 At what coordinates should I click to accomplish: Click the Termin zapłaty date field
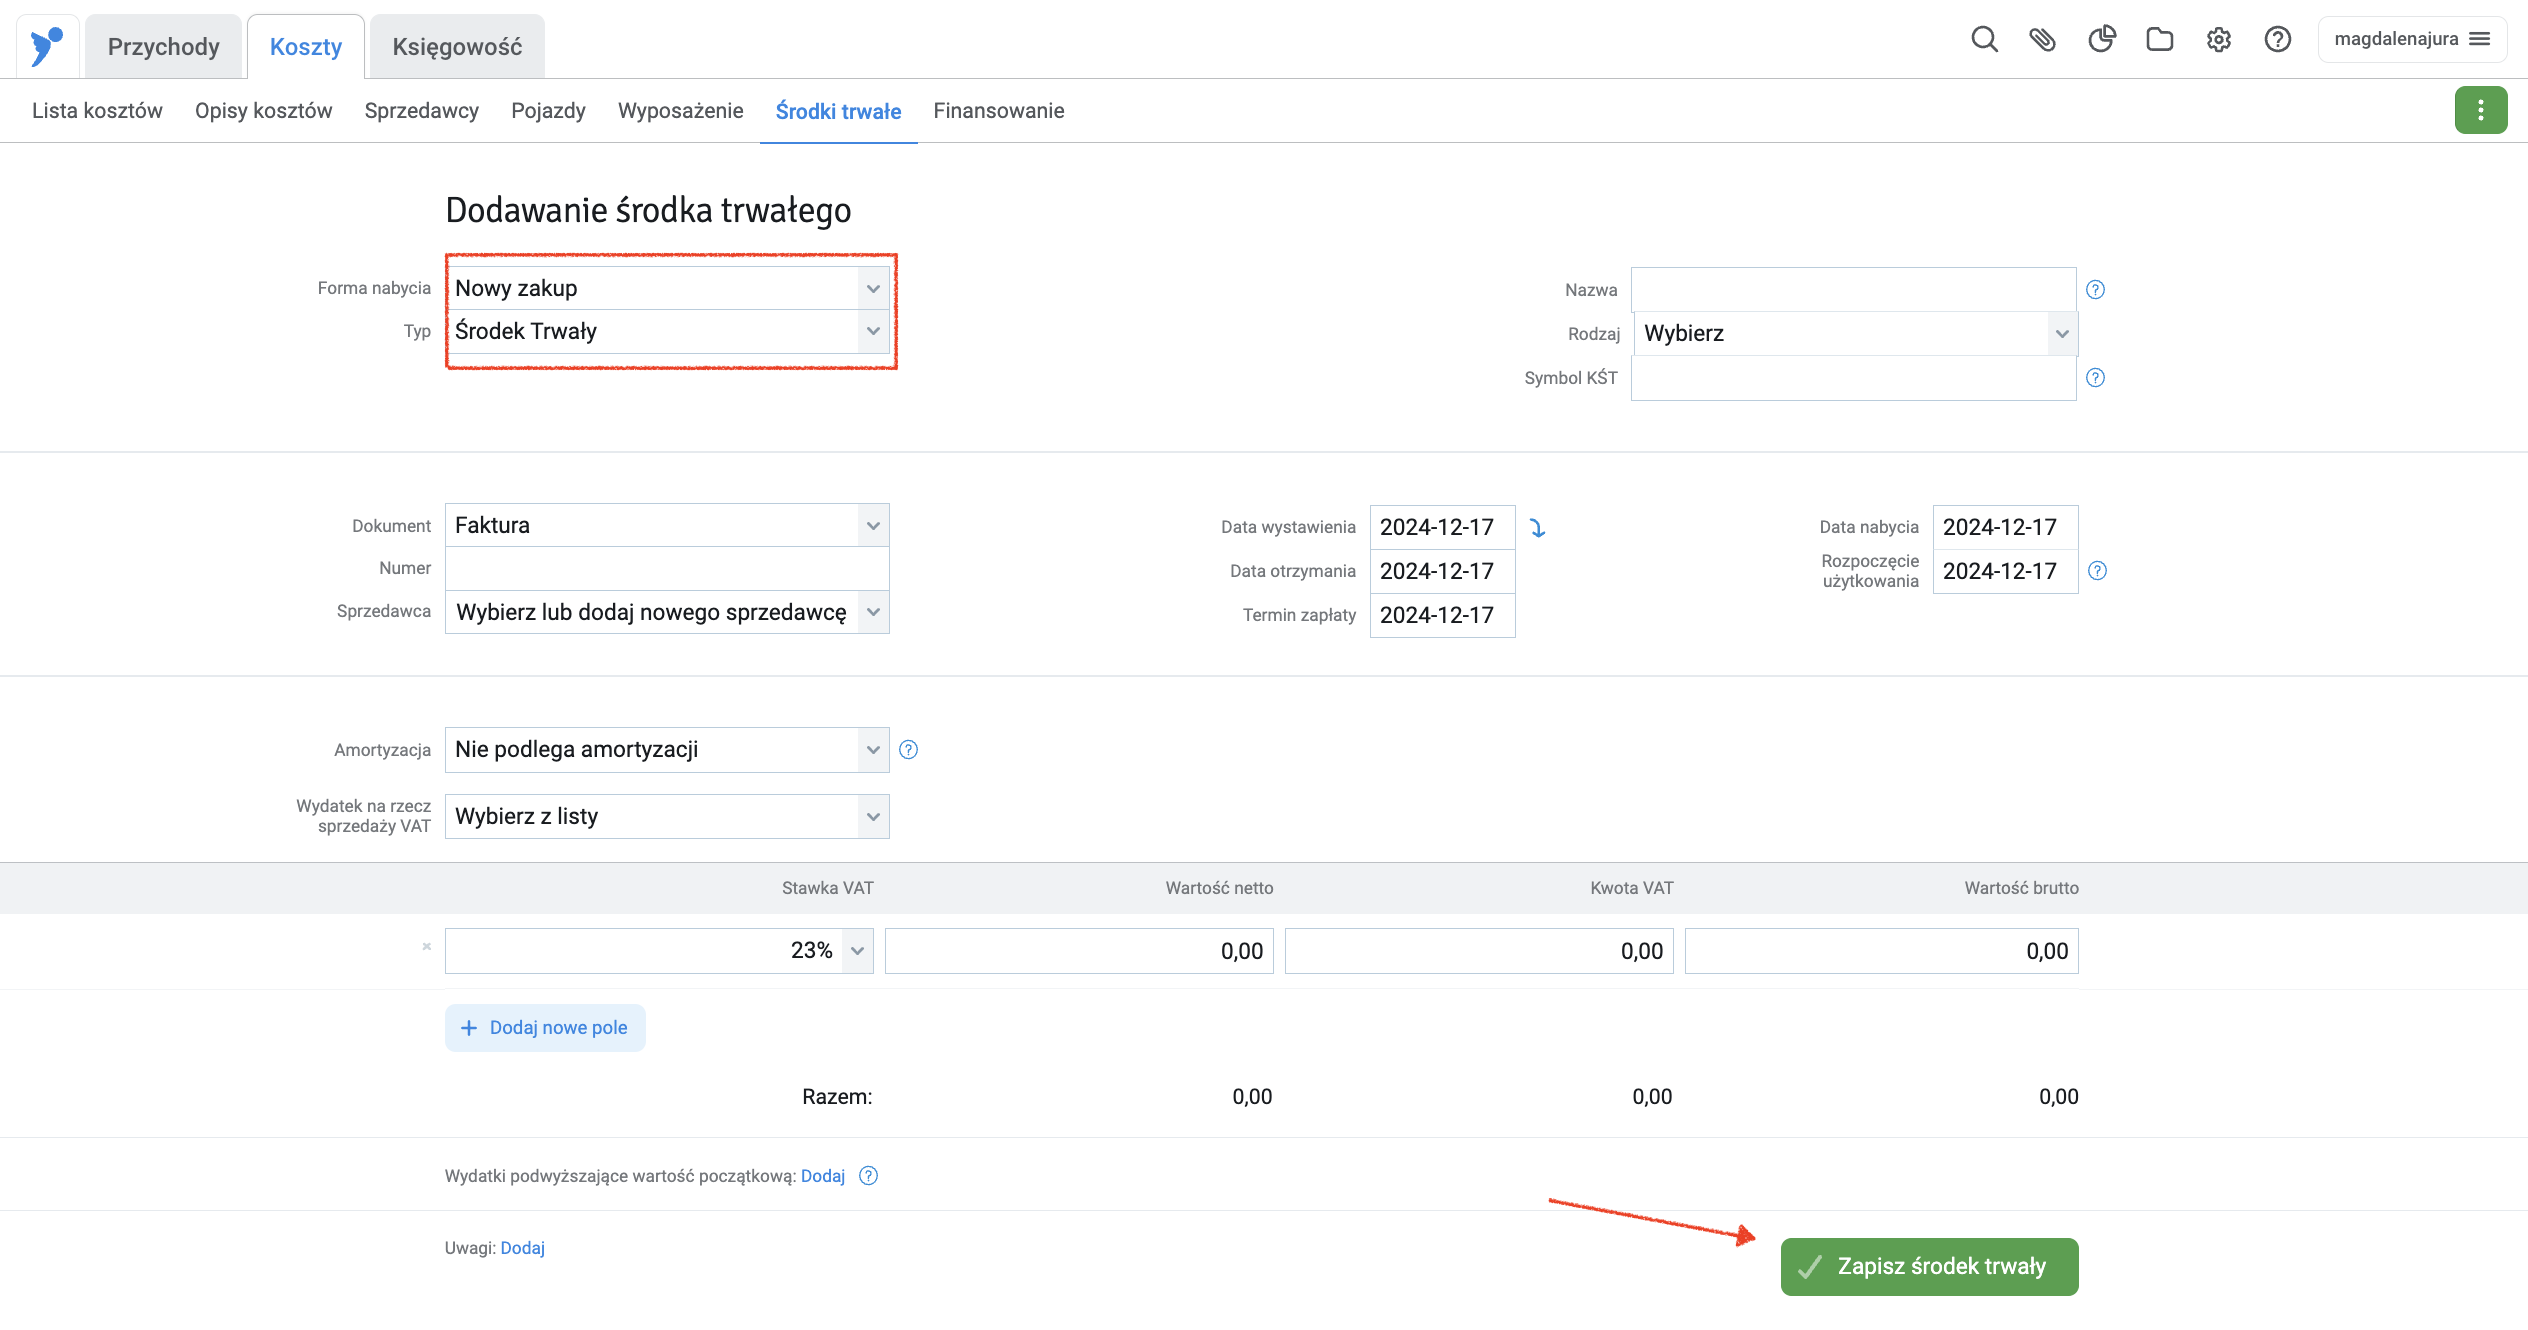click(1443, 615)
